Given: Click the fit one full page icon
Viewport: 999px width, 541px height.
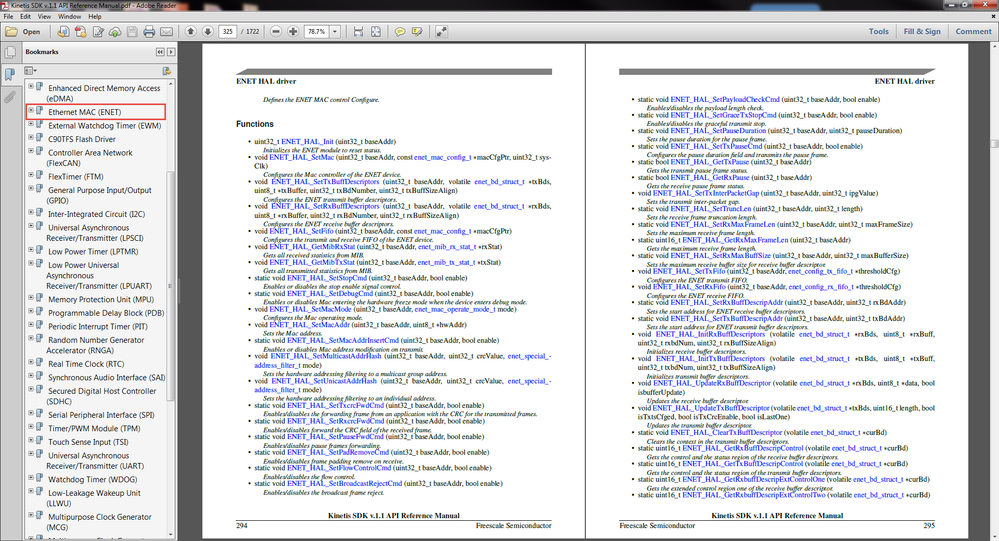Looking at the screenshot, I should pos(376,31).
